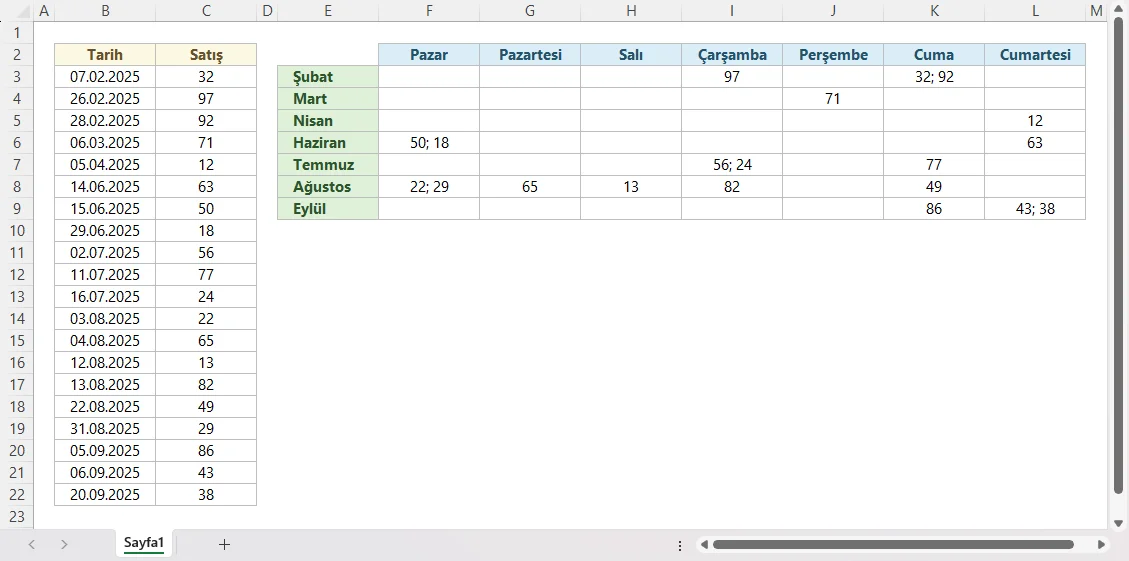Select the Pazartesi heading cell

pos(530,55)
